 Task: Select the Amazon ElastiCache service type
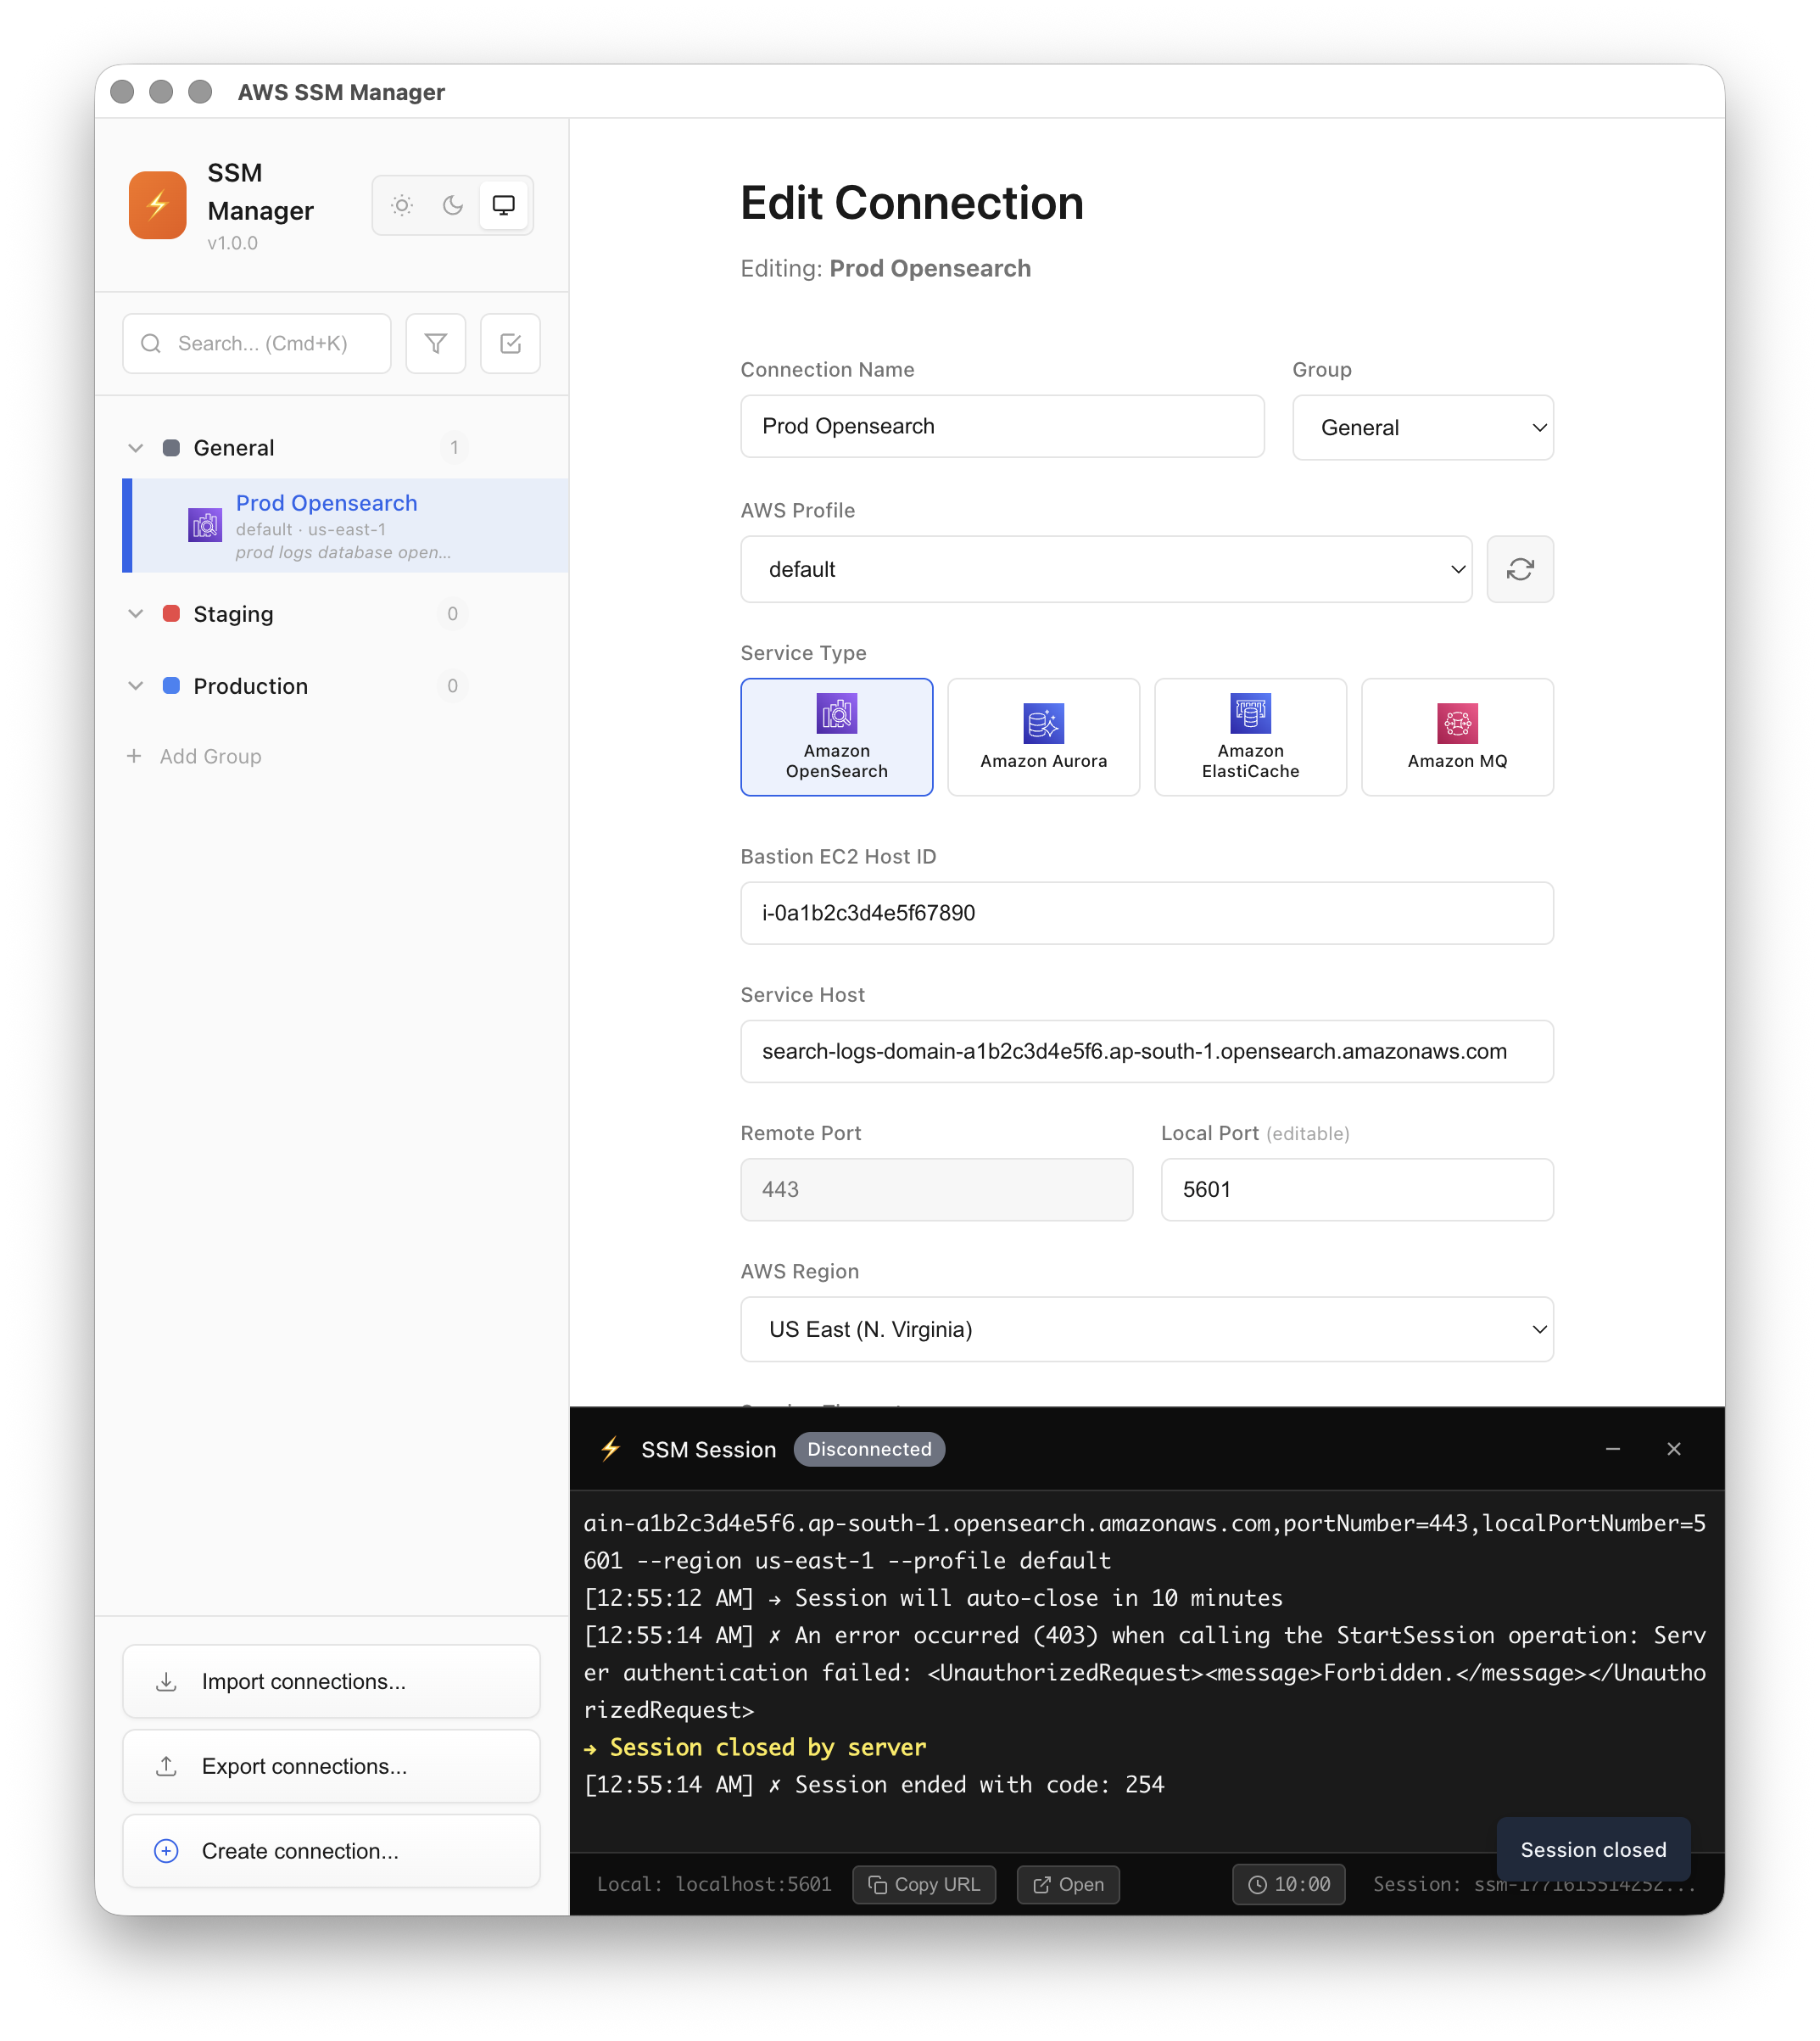(1250, 737)
